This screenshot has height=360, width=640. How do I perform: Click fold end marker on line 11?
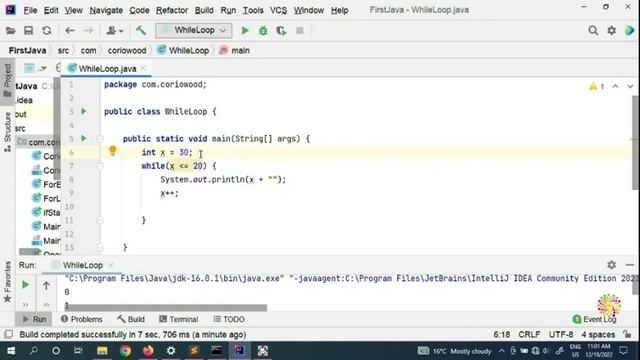tap(100, 220)
